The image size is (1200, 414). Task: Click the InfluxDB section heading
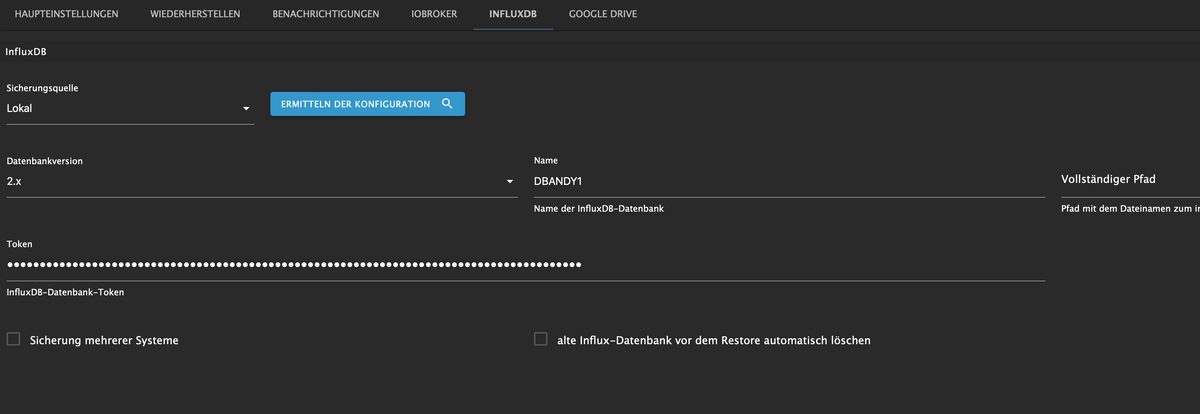click(26, 51)
